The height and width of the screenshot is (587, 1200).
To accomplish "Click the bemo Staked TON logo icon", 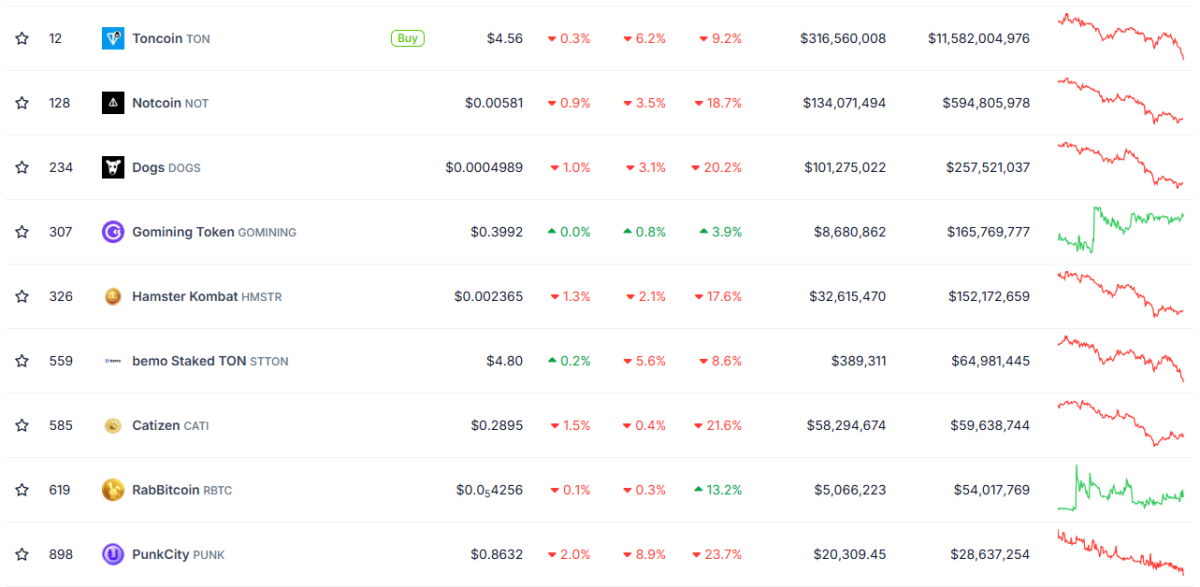I will pos(113,361).
